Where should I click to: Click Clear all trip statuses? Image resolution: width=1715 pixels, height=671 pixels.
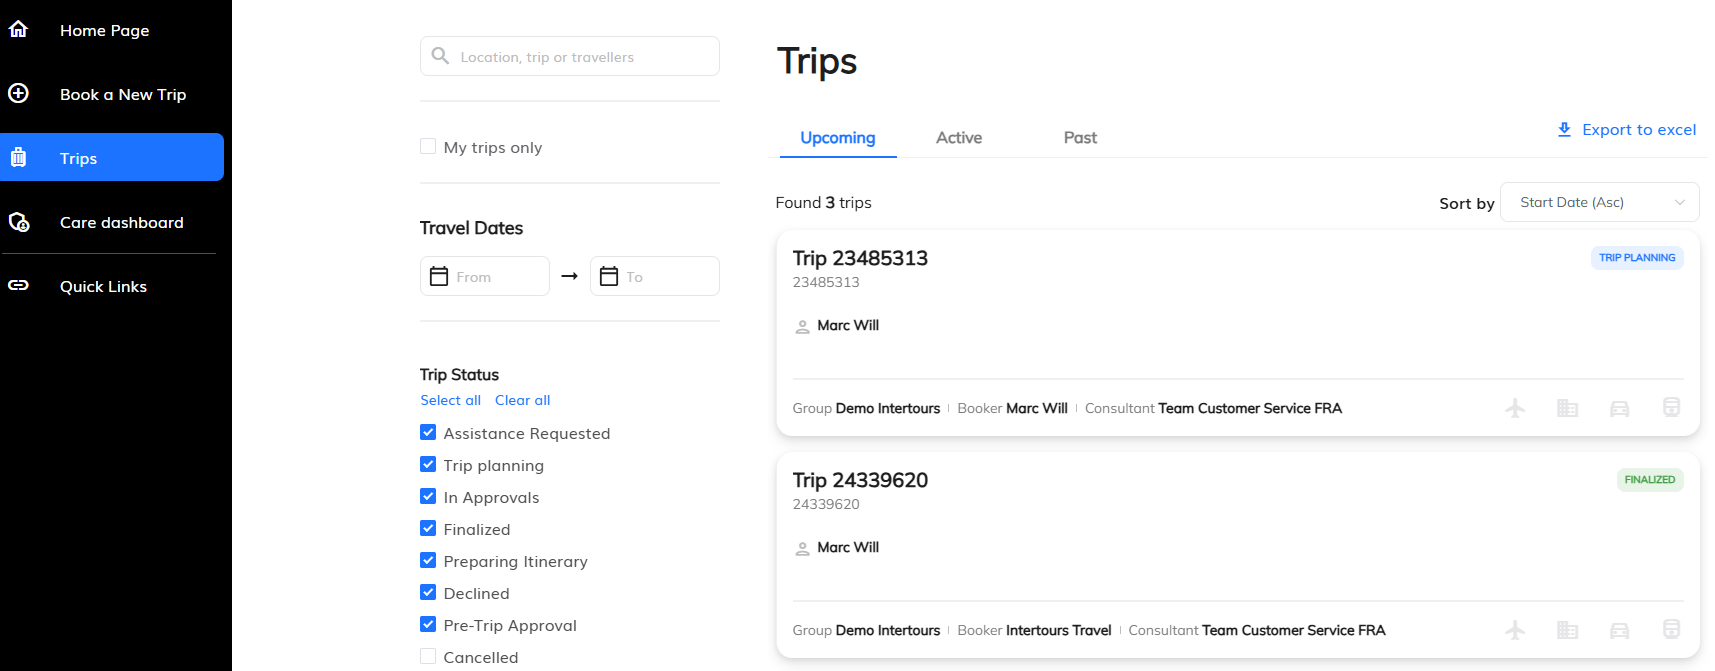pos(522,400)
